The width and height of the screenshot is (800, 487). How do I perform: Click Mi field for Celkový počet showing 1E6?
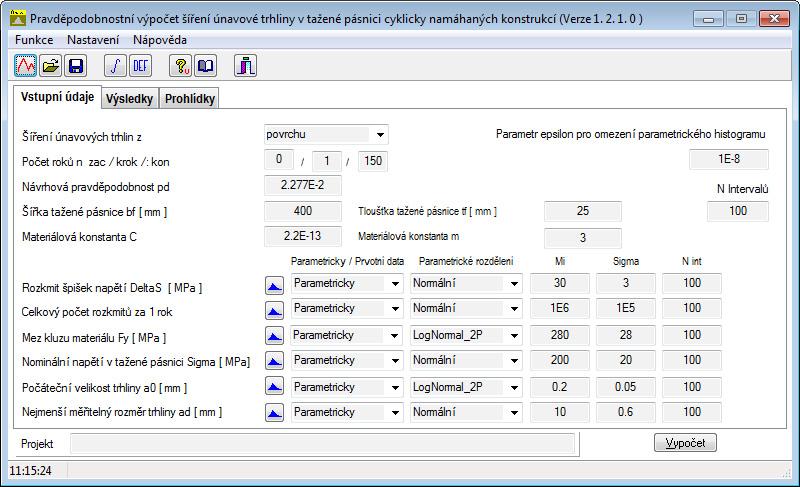pyautogui.click(x=560, y=308)
